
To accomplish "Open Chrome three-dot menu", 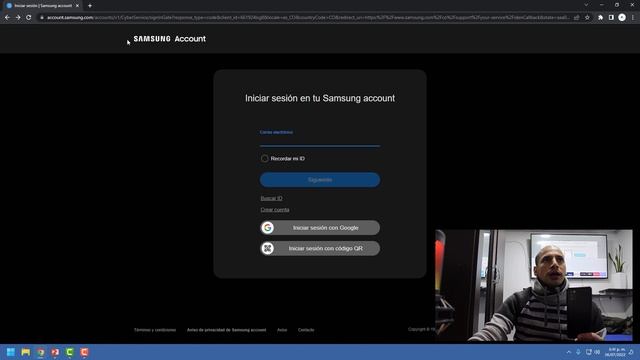I will 633,18.
